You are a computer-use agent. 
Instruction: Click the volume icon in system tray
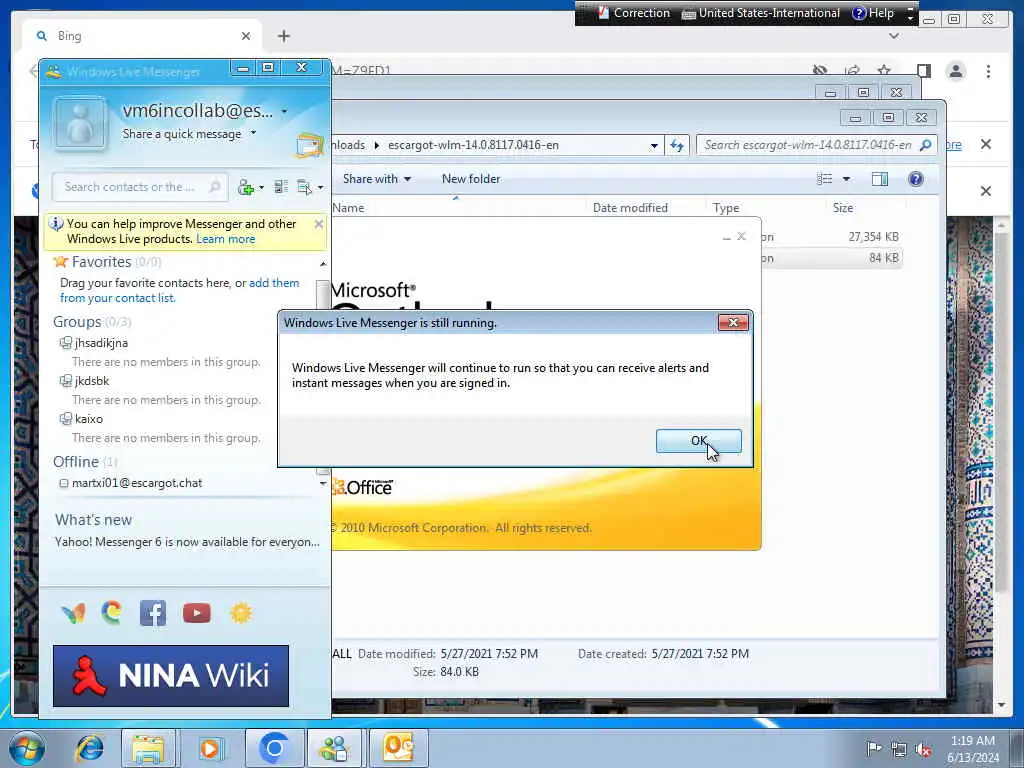923,750
